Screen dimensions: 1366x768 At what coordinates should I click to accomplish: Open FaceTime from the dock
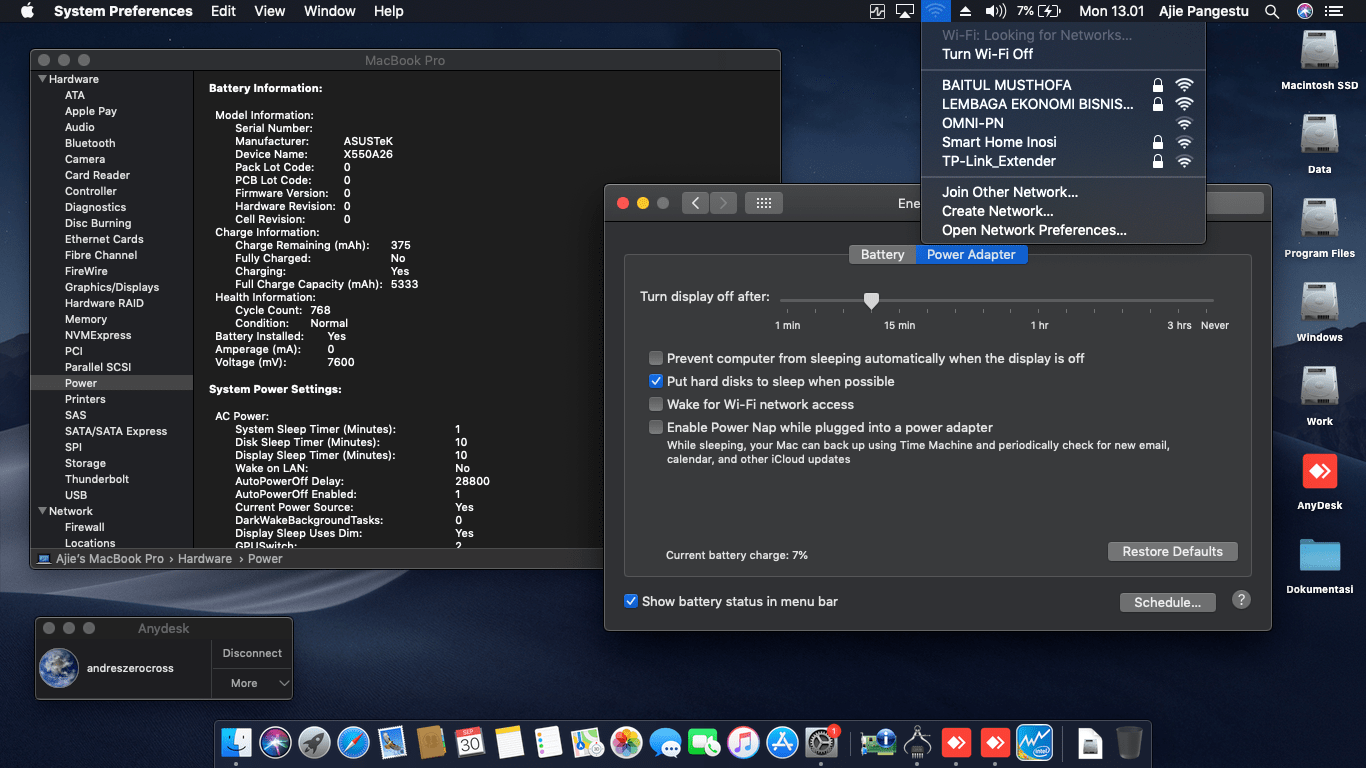(x=704, y=742)
